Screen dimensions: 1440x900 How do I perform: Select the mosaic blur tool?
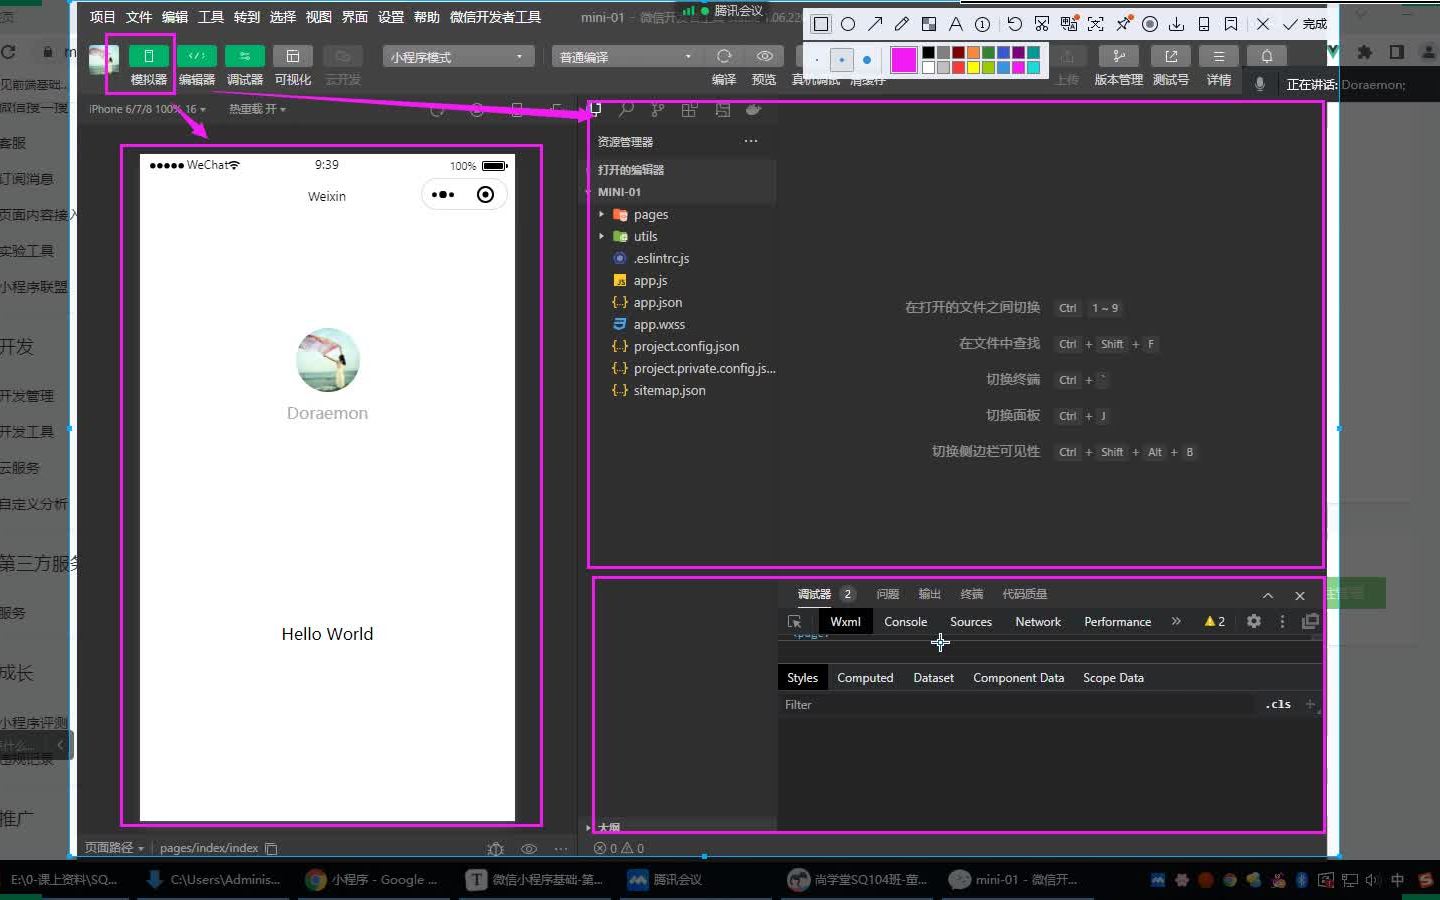tap(929, 24)
